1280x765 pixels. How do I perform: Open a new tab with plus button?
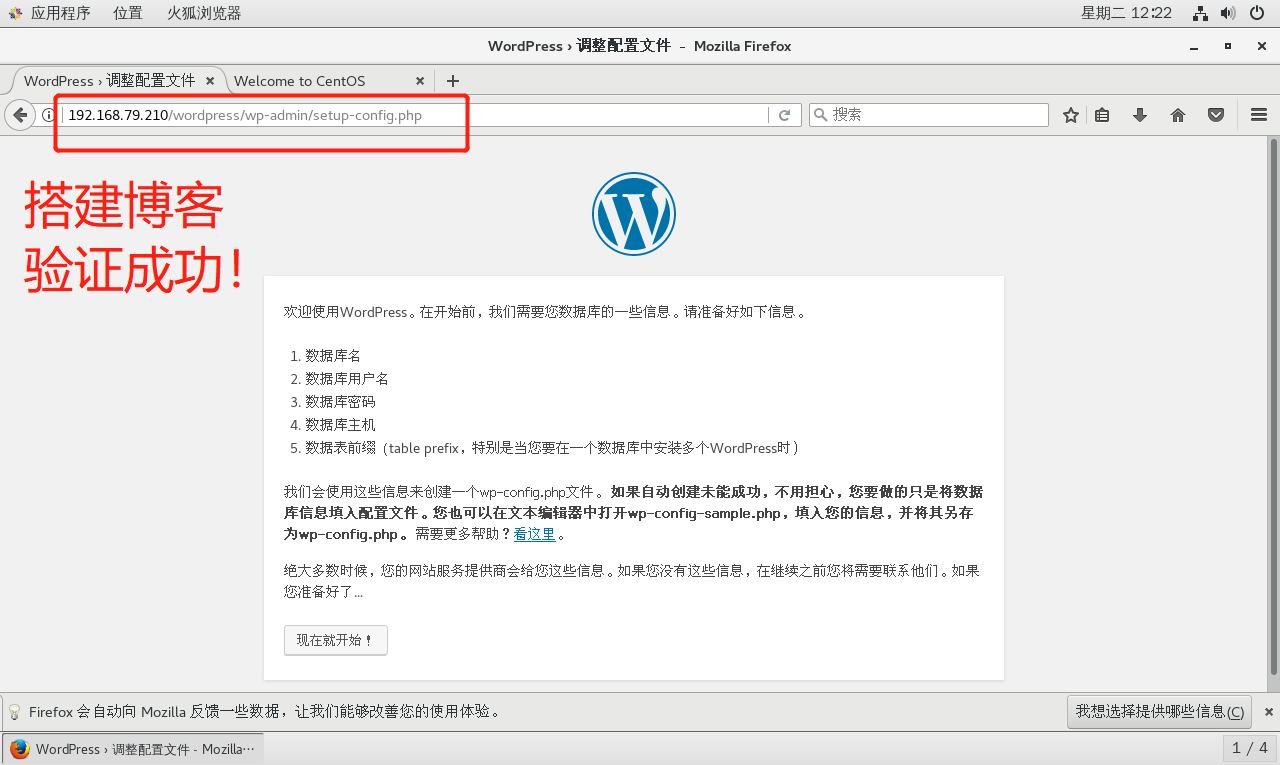453,81
